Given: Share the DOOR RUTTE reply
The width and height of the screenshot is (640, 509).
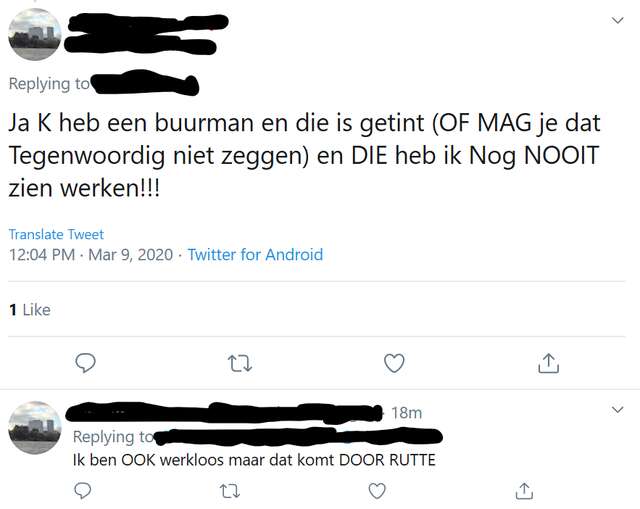Looking at the screenshot, I should tap(524, 491).
